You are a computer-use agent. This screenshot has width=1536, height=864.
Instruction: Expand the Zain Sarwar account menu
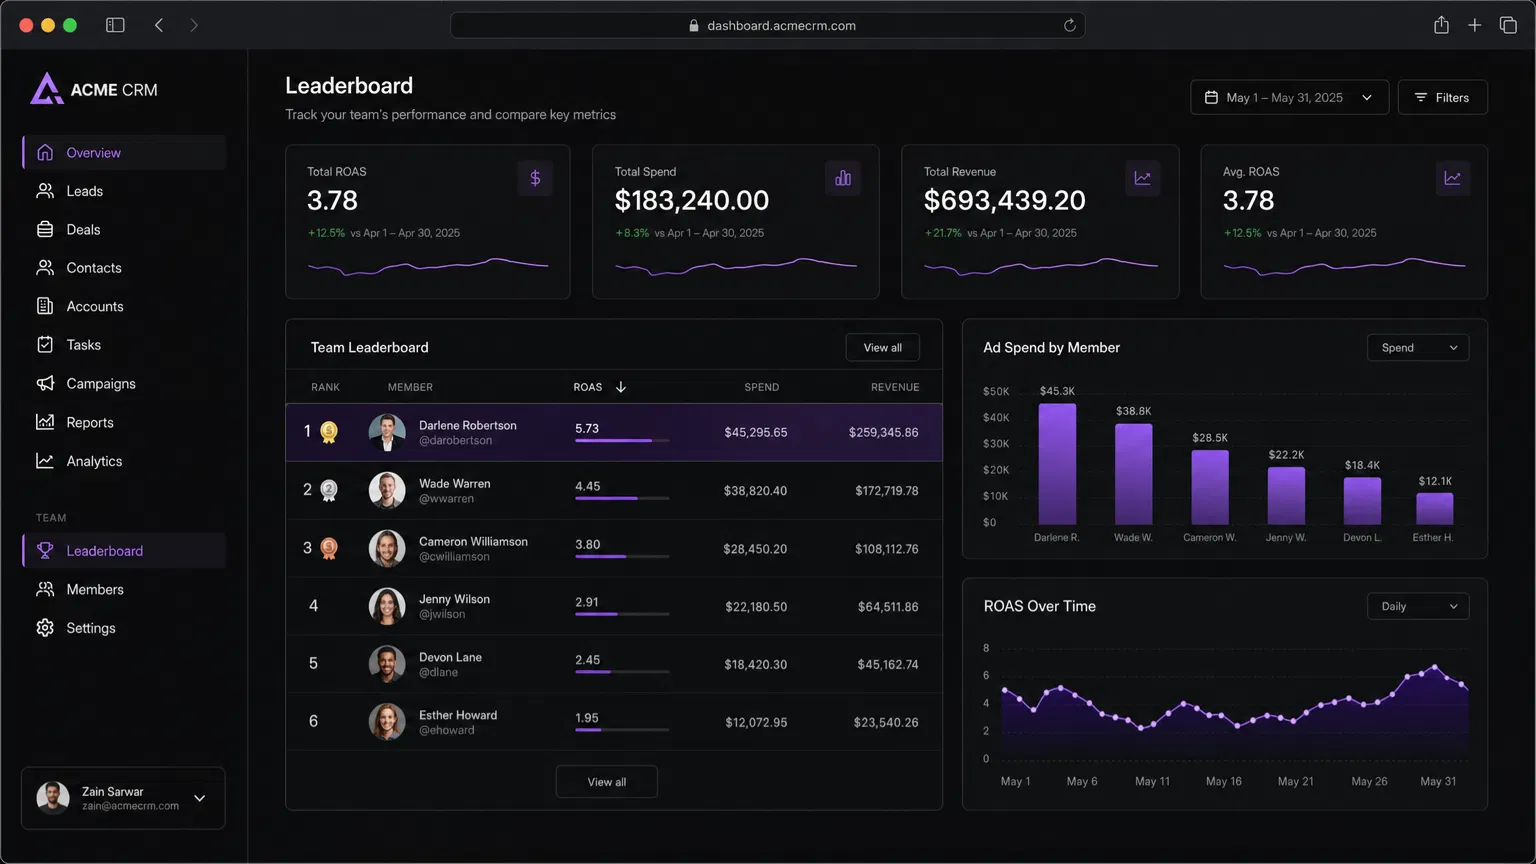tap(199, 798)
